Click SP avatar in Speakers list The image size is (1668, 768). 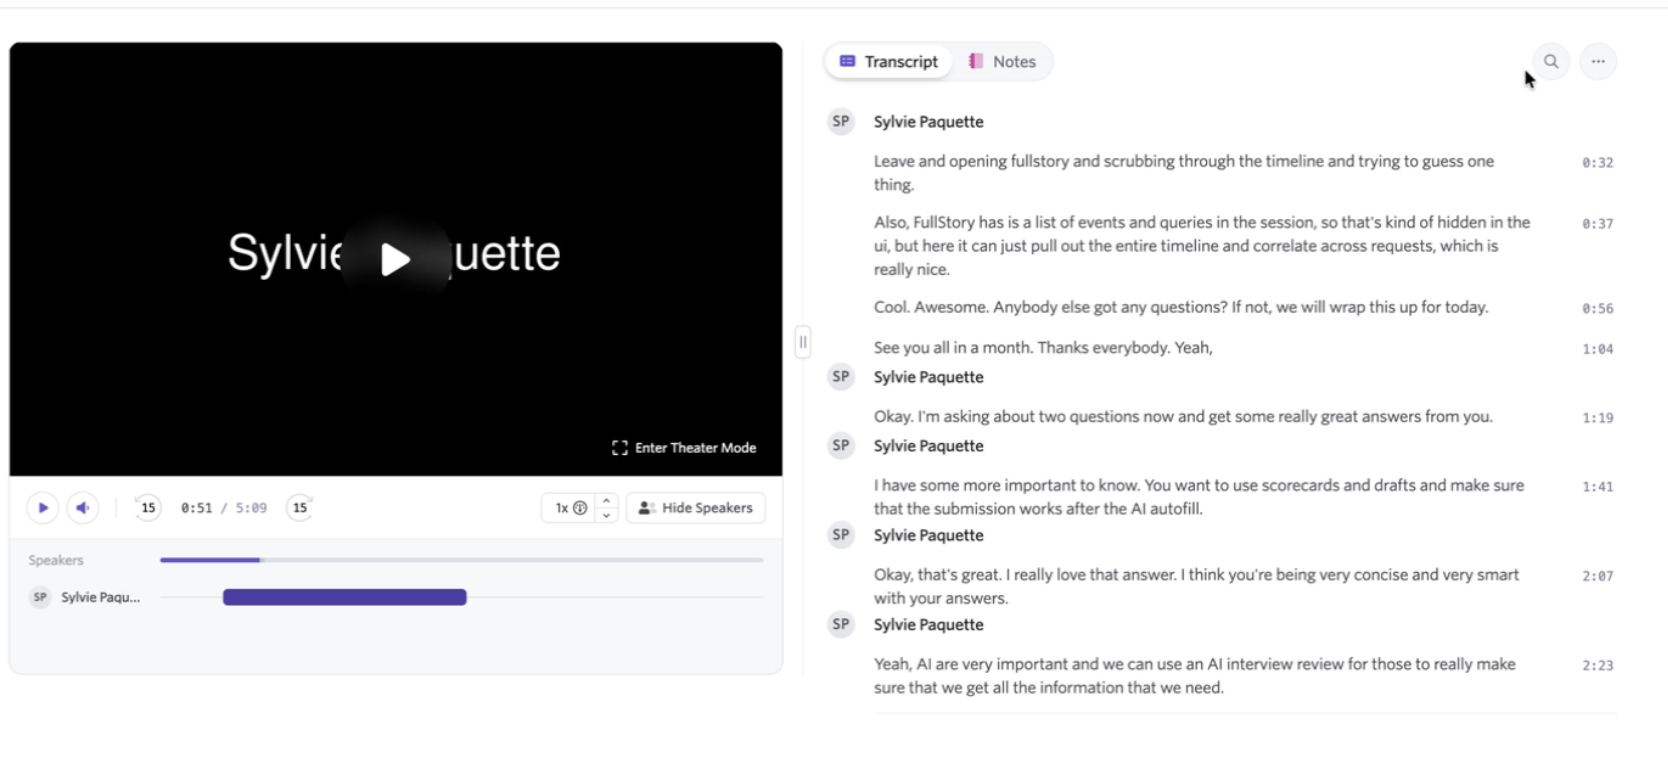click(40, 597)
